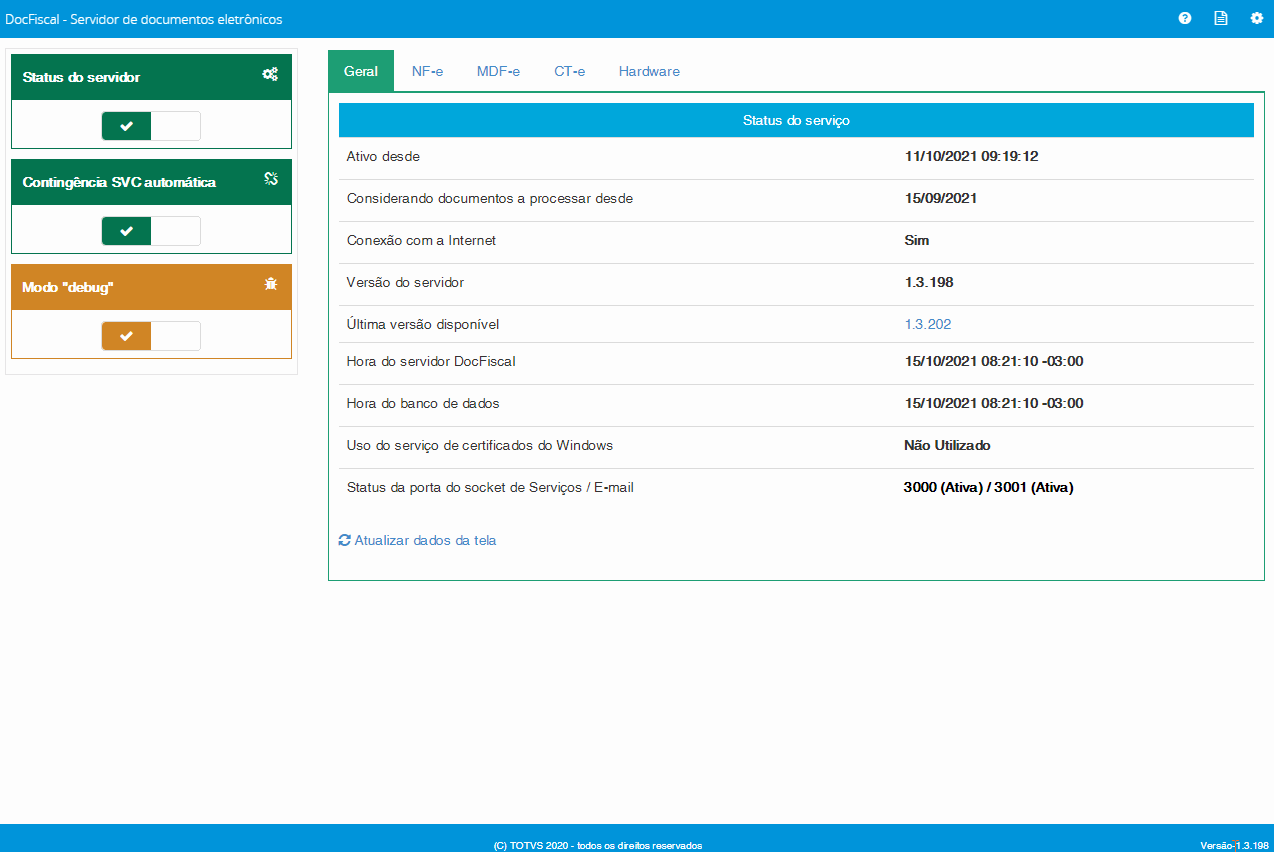Open the CT-e tab
Screen dimensions: 1274x852
(570, 71)
